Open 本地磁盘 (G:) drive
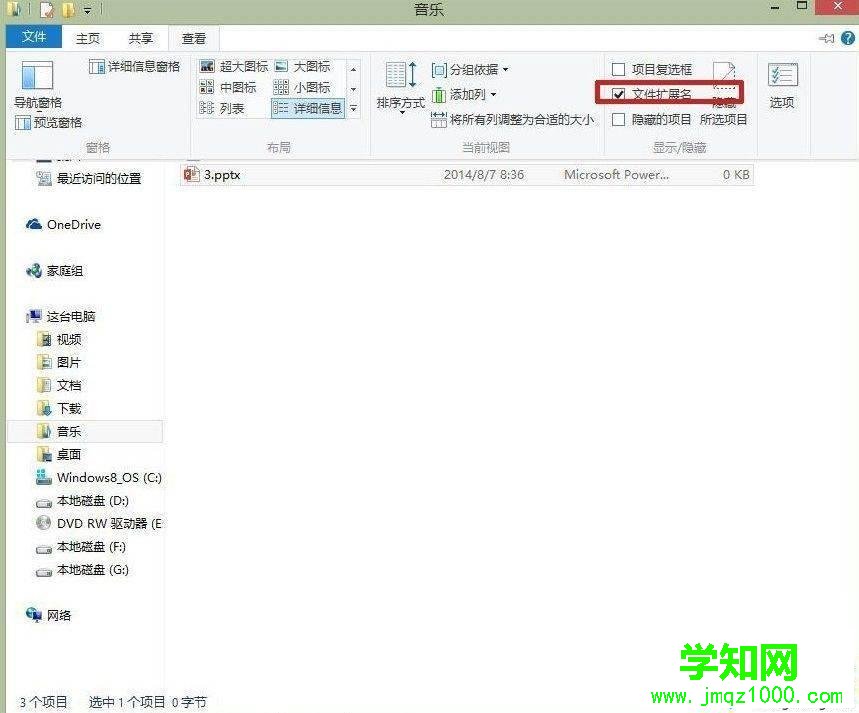This screenshot has width=859, height=713. coord(82,569)
